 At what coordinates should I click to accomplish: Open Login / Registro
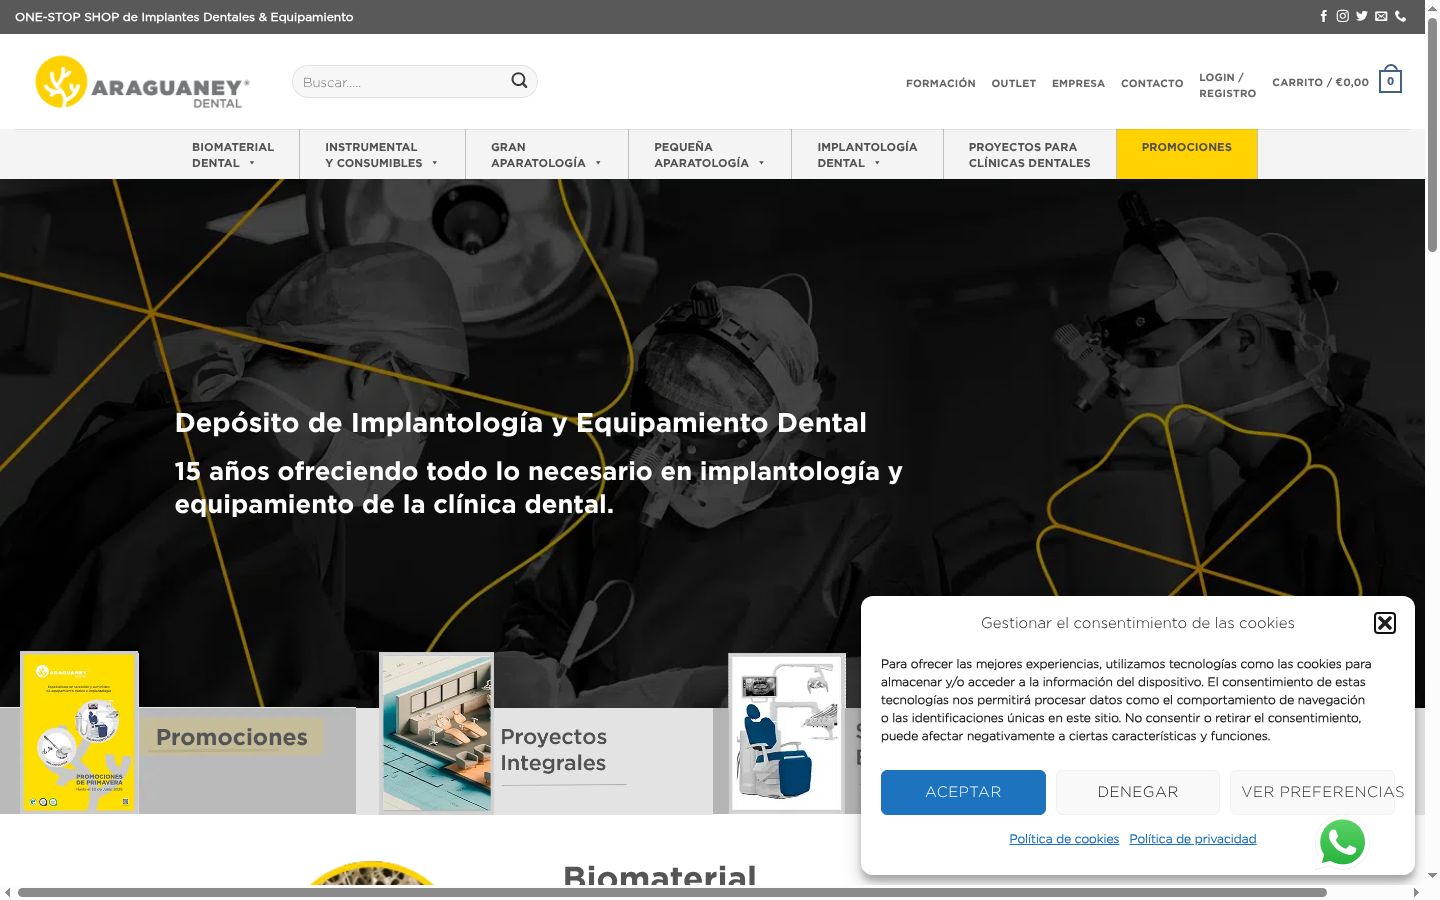pyautogui.click(x=1227, y=85)
